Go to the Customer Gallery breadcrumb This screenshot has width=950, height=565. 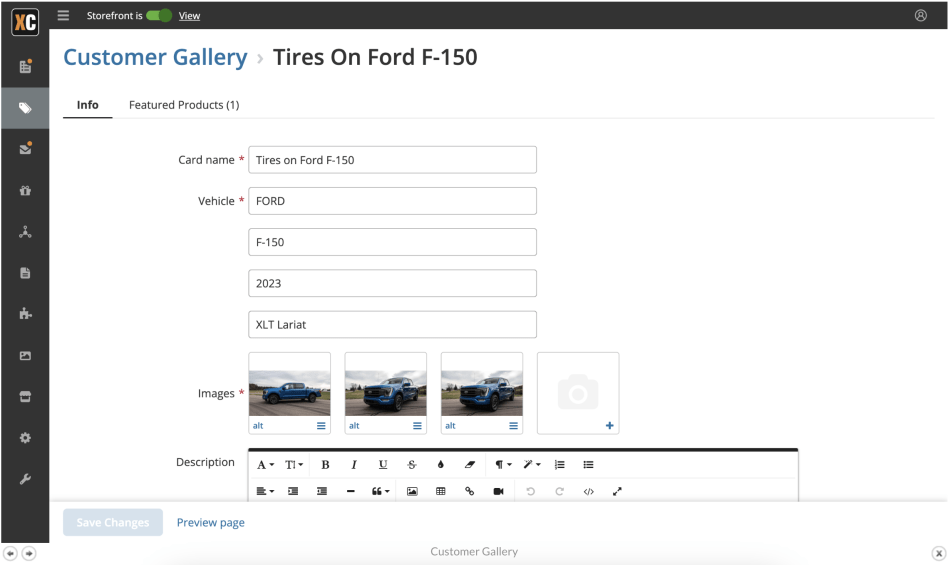[x=155, y=58]
